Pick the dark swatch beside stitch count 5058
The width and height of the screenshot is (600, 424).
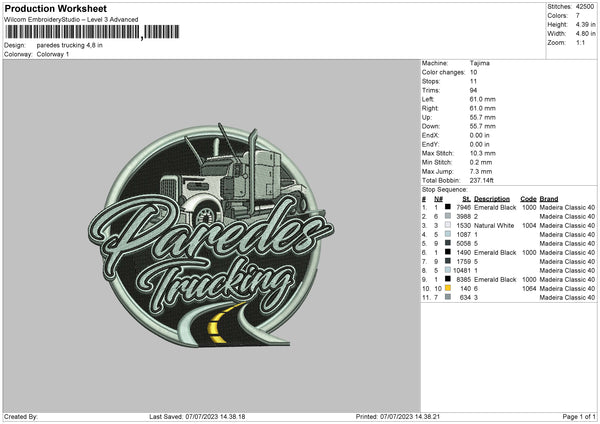[448, 243]
